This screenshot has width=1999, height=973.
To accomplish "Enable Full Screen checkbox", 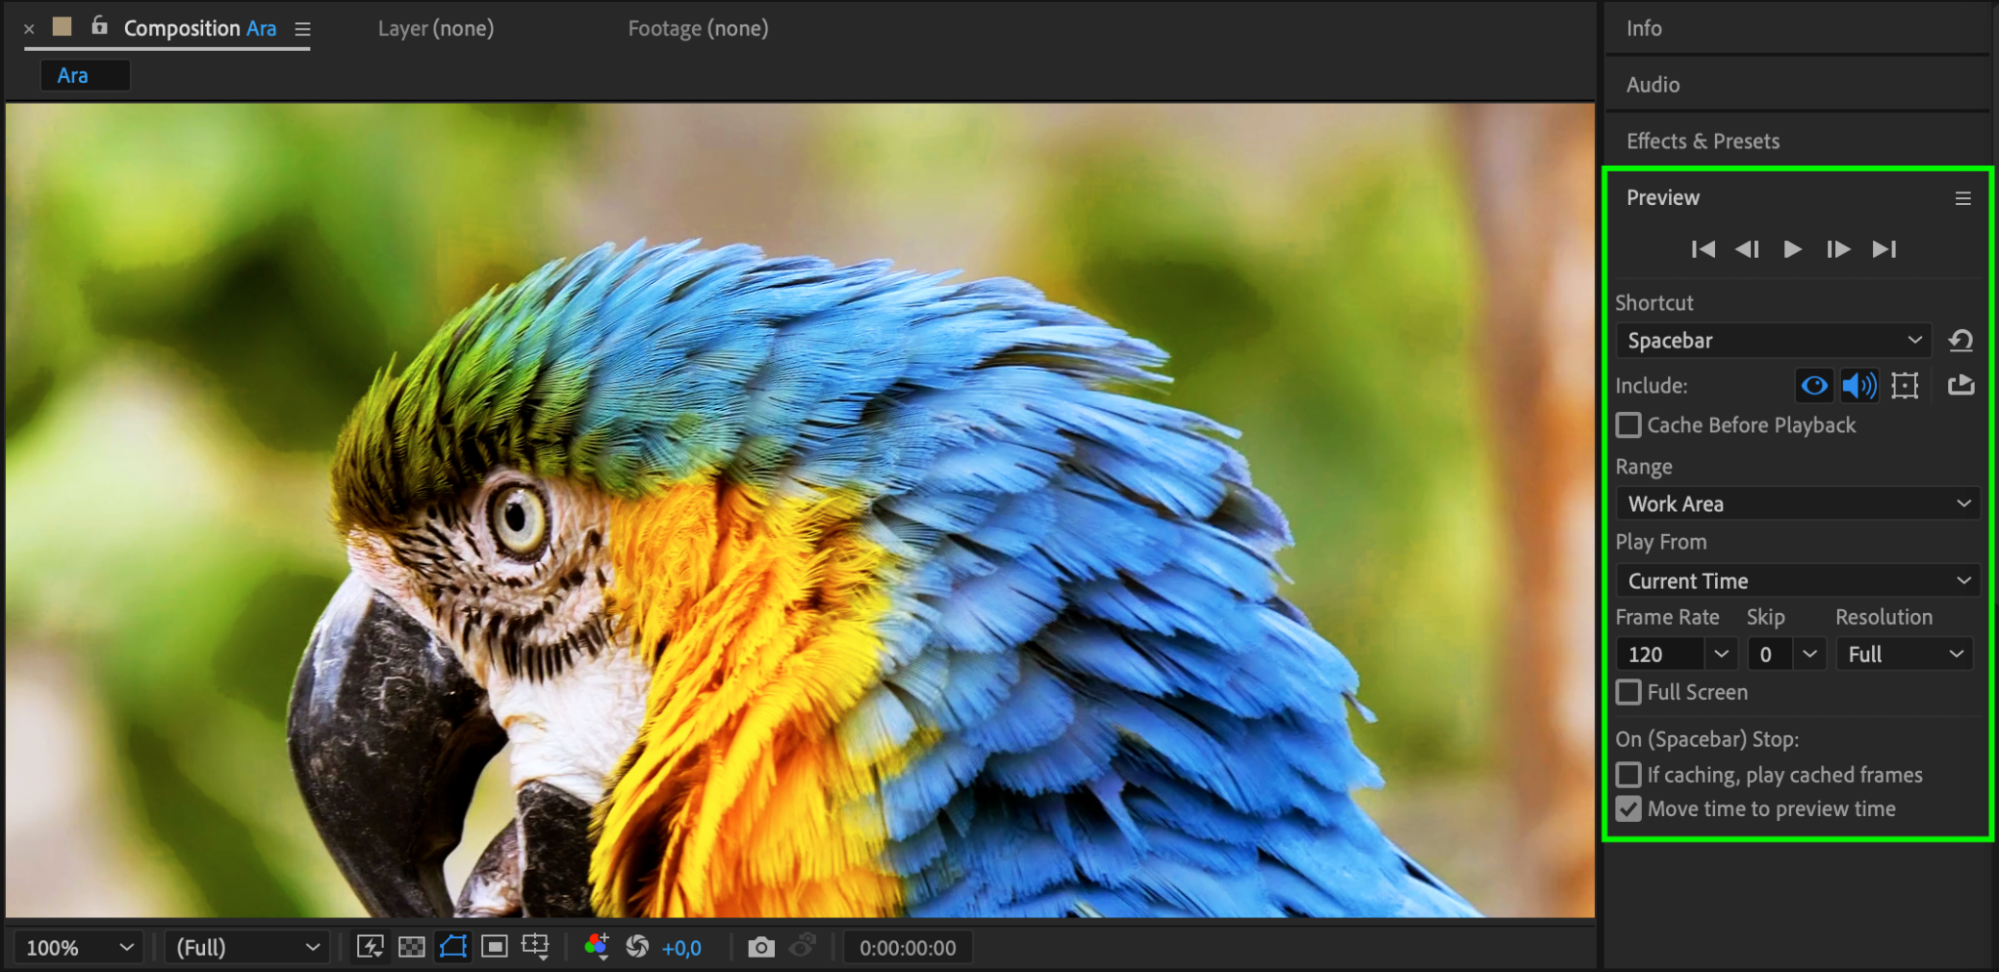I will pos(1629,692).
